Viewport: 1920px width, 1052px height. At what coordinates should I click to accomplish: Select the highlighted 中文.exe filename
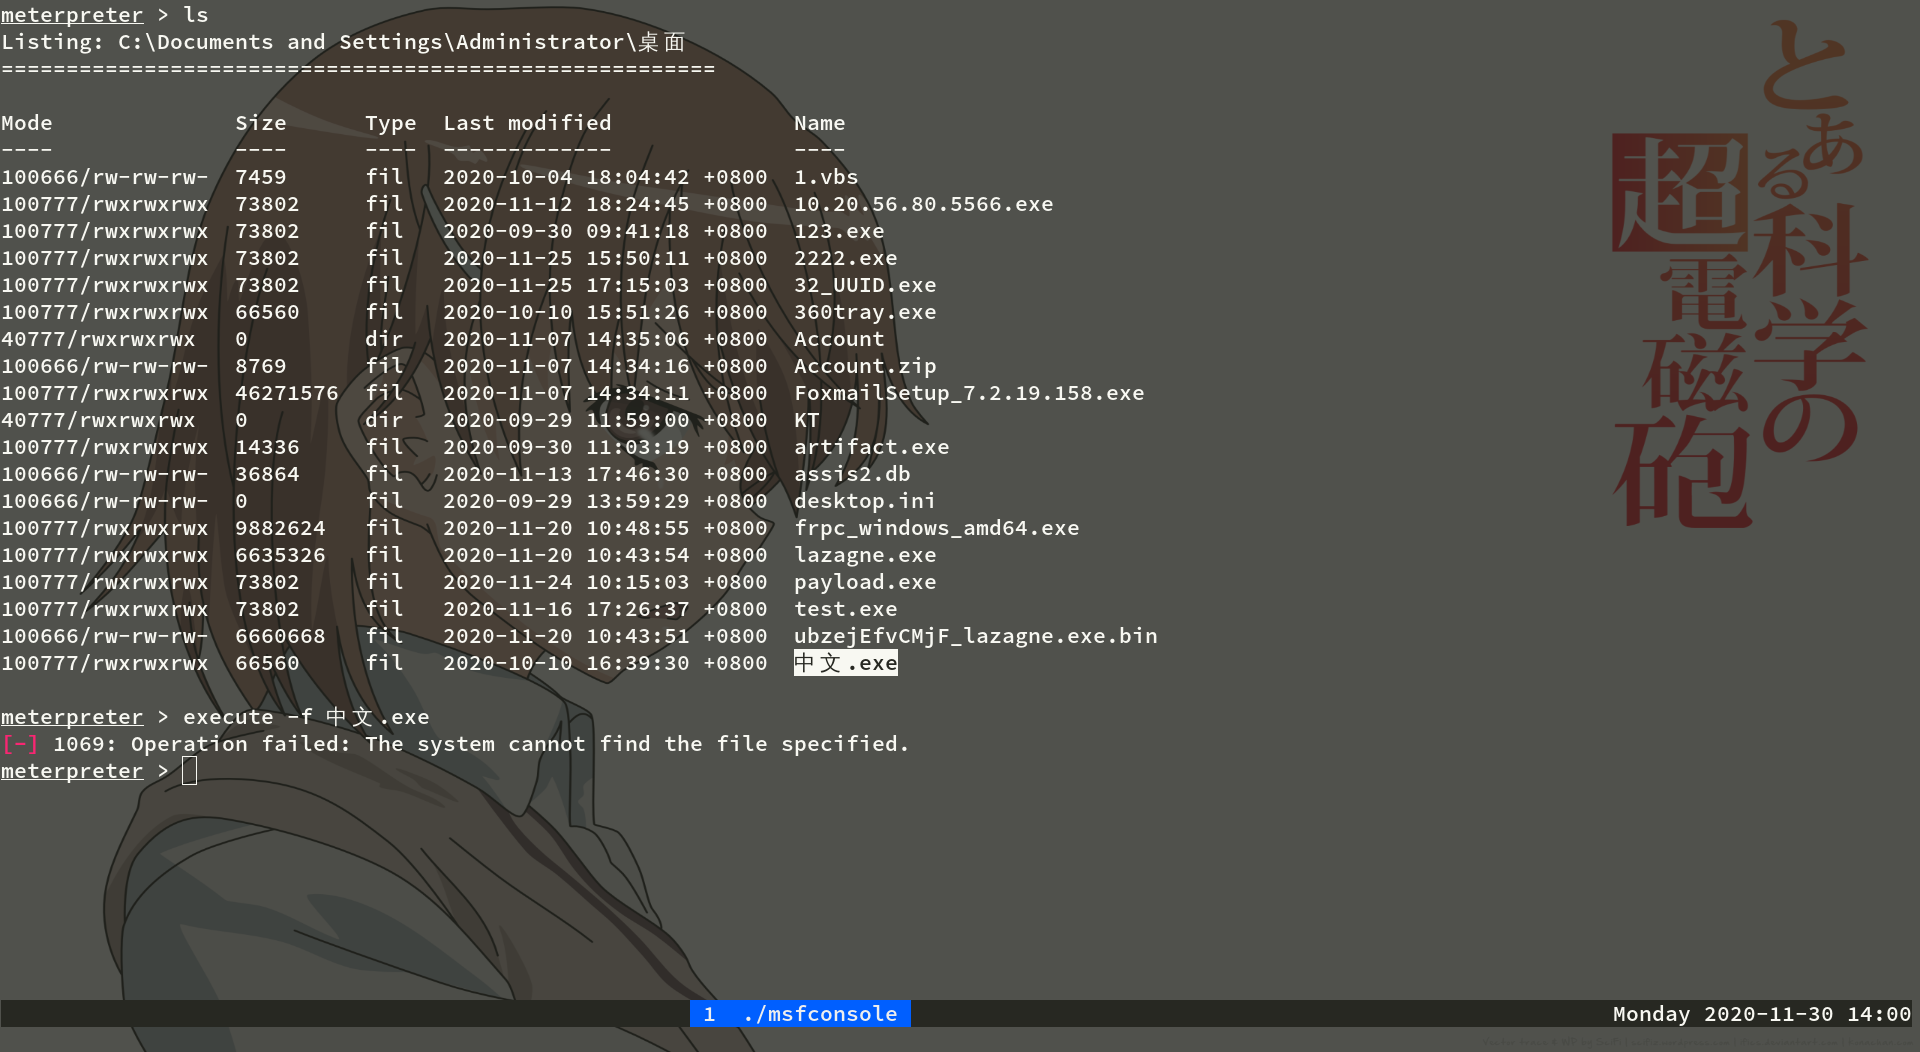[845, 662]
